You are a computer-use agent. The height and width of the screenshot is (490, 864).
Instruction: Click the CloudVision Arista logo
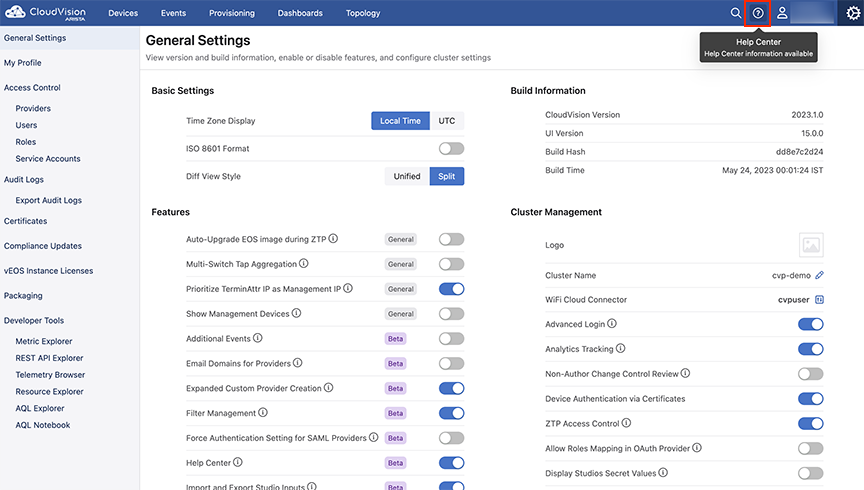(x=45, y=13)
